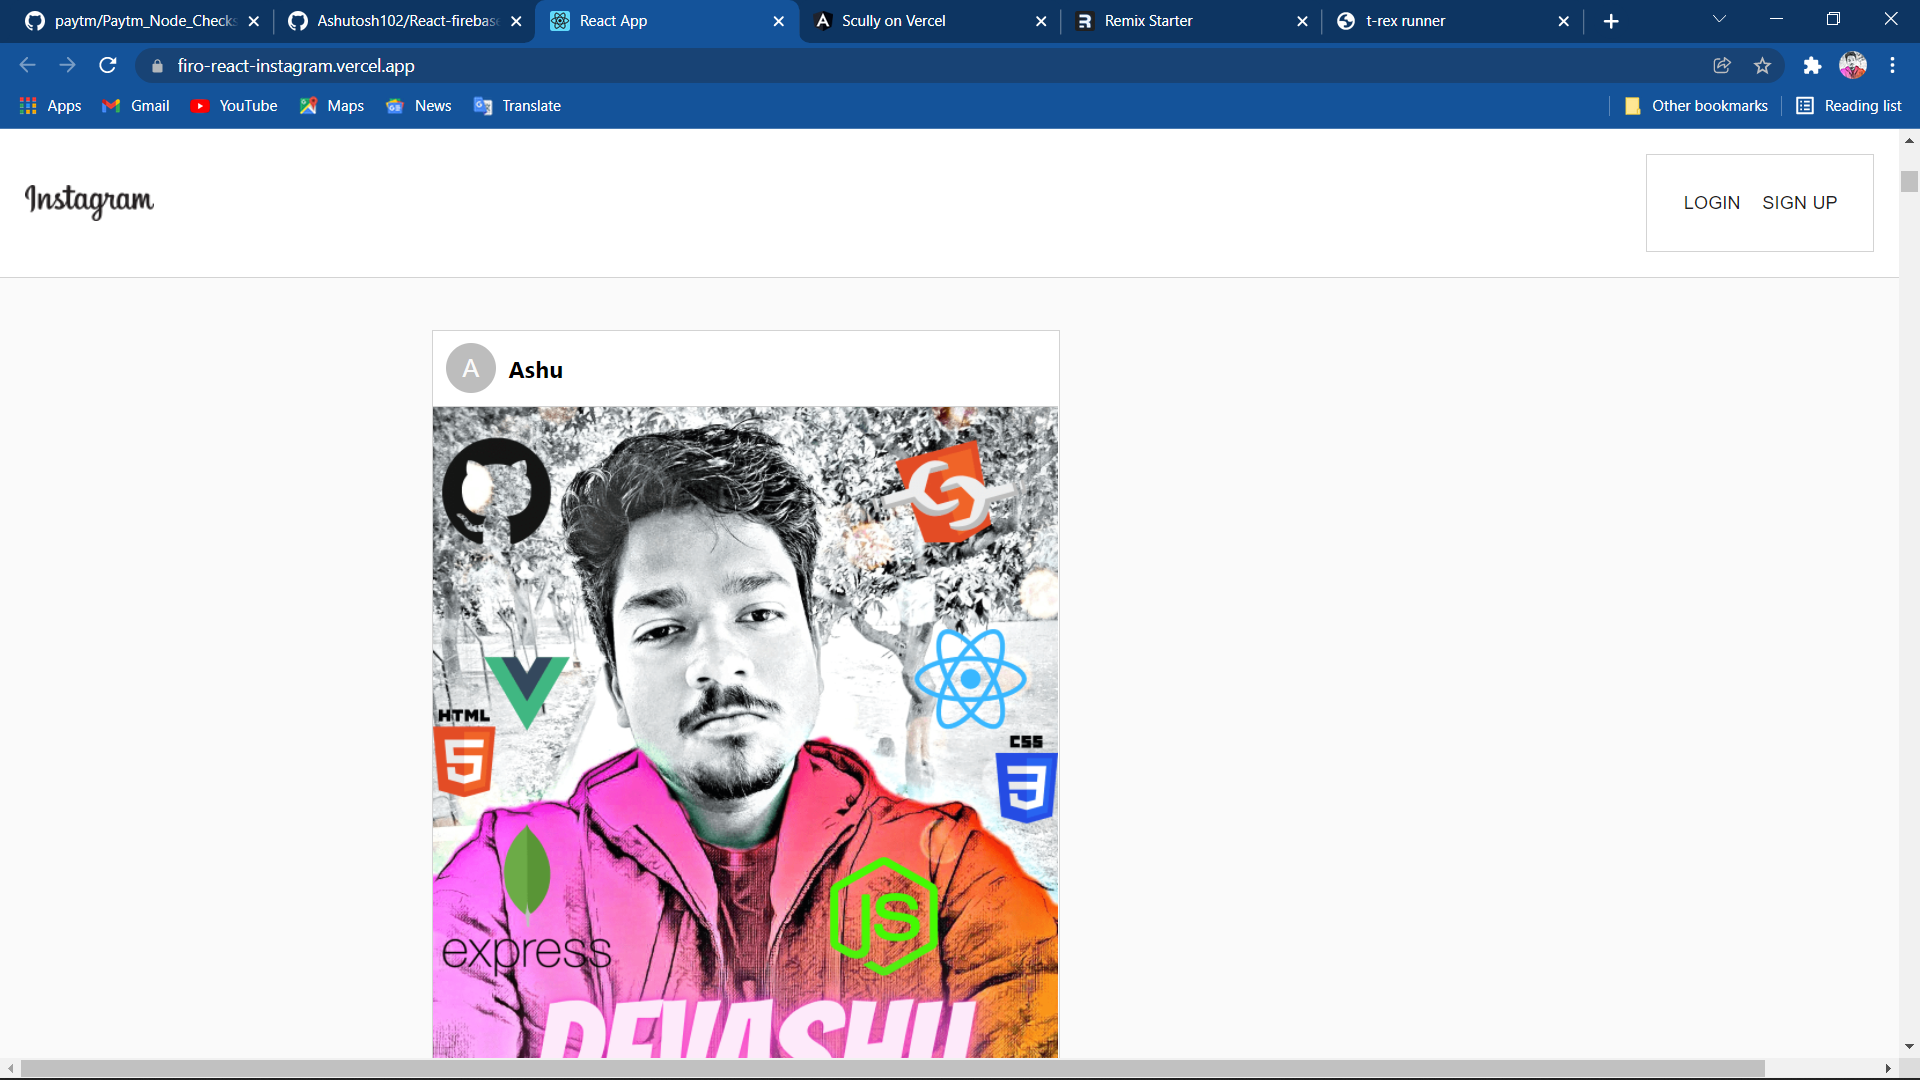This screenshot has height=1080, width=1920.
Task: Click the horizontal scroll right arrow
Action: [1888, 1069]
